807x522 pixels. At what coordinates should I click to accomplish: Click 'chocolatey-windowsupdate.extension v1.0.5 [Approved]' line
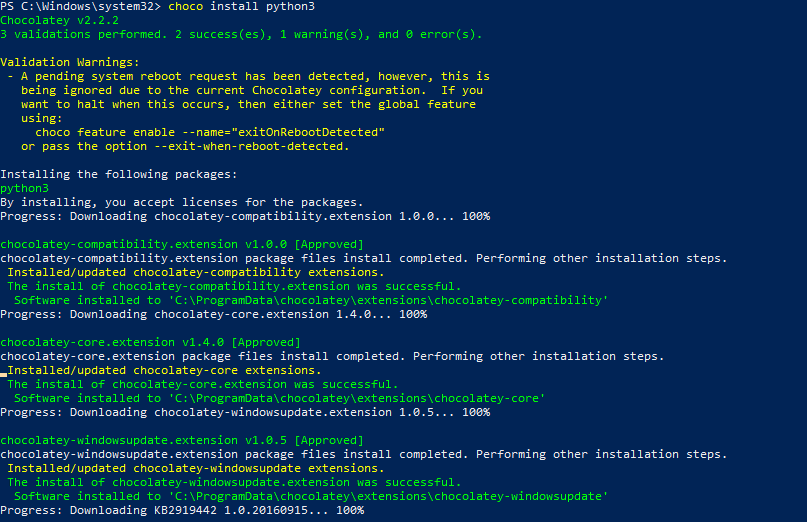182,441
